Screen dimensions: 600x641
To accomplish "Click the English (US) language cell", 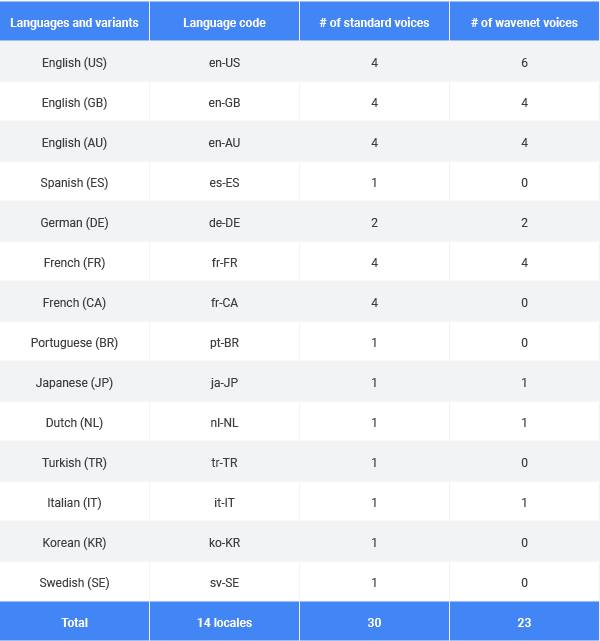I will pyautogui.click(x=74, y=62).
